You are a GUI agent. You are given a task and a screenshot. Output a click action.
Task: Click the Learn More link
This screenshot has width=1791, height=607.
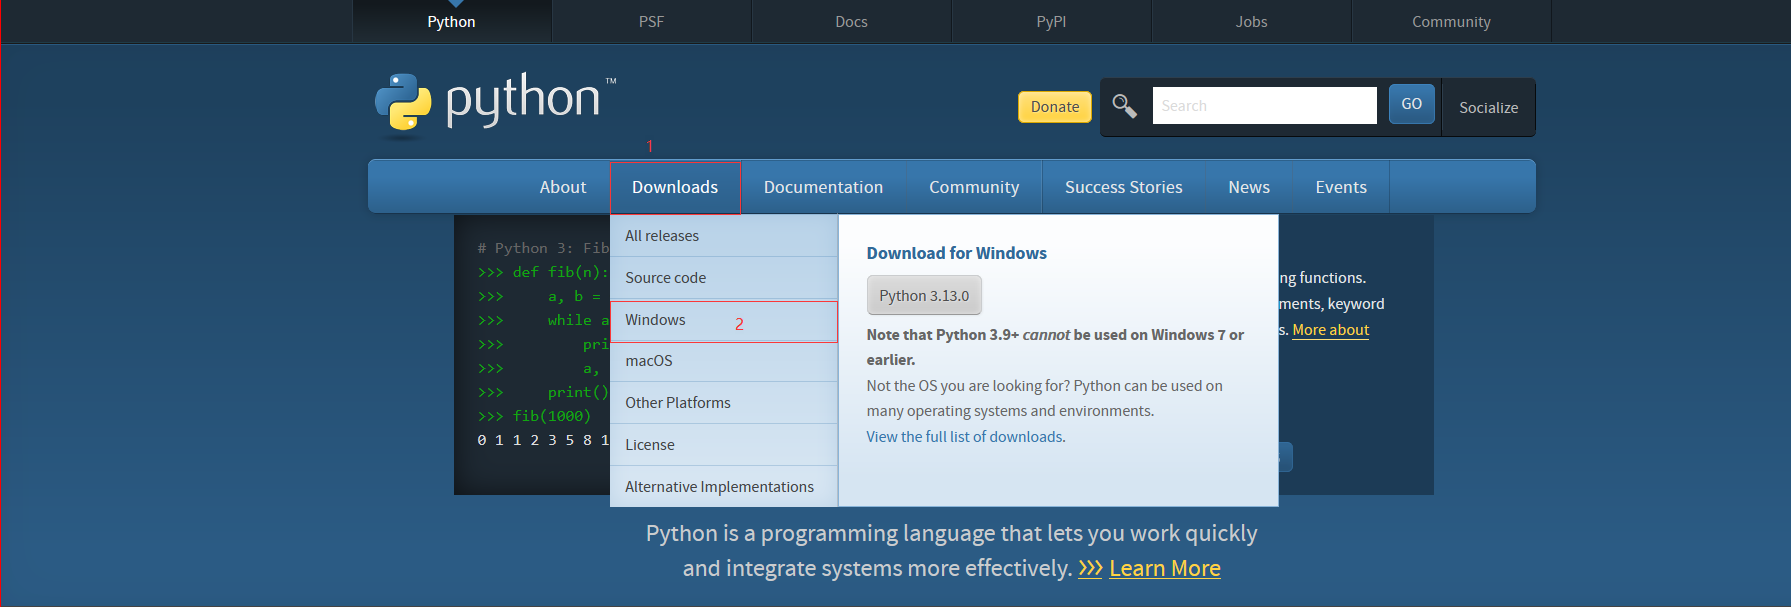coord(1165,568)
